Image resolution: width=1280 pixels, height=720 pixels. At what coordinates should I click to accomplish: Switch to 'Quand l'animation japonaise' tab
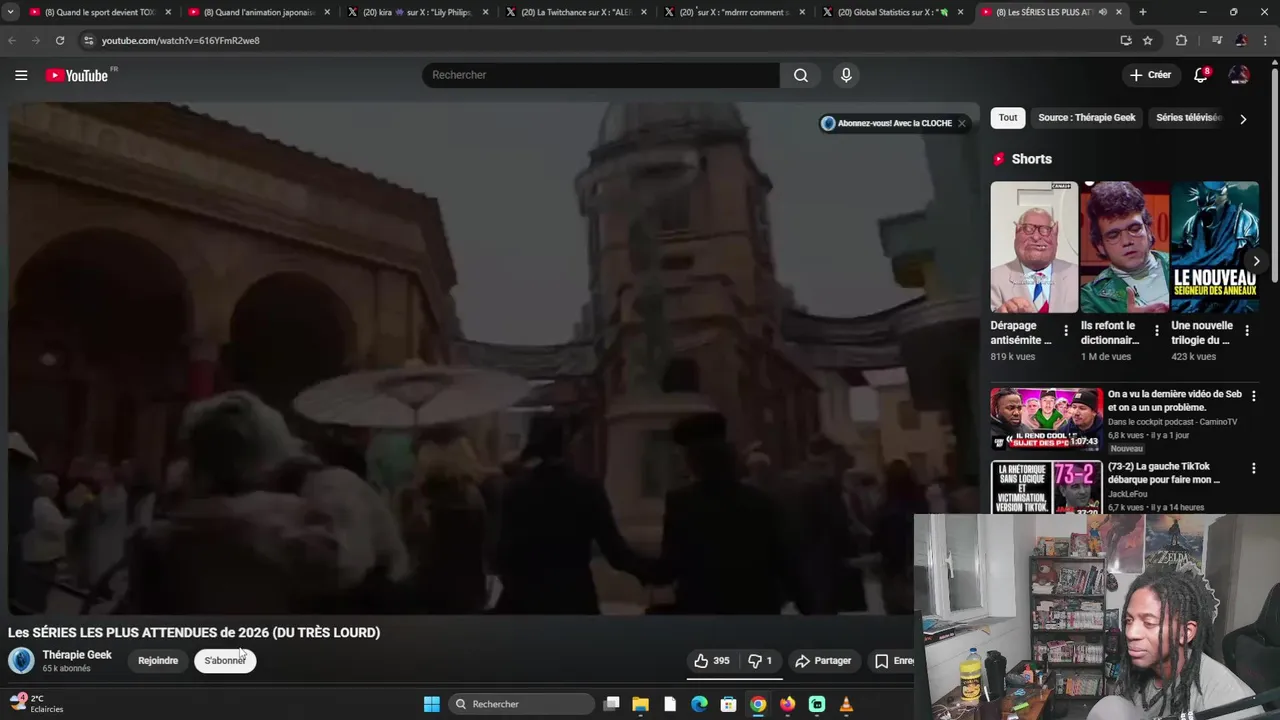pyautogui.click(x=258, y=12)
